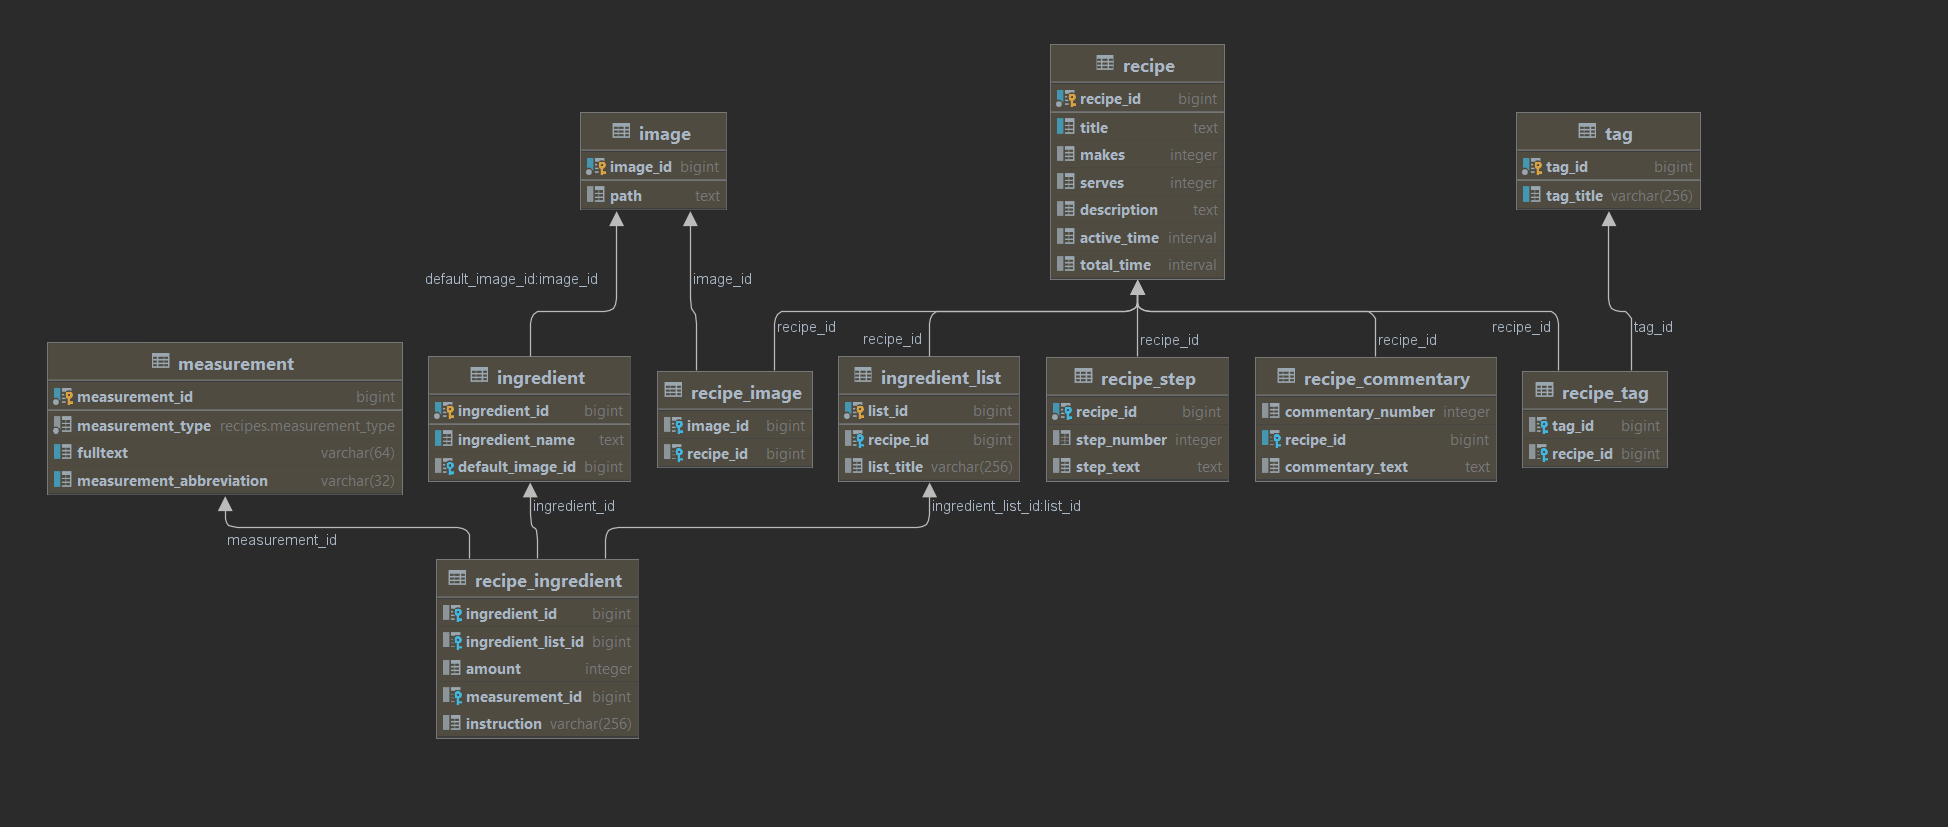Viewport: 1948px width, 827px height.
Task: Select the ingredient_list table title
Action: click(940, 378)
